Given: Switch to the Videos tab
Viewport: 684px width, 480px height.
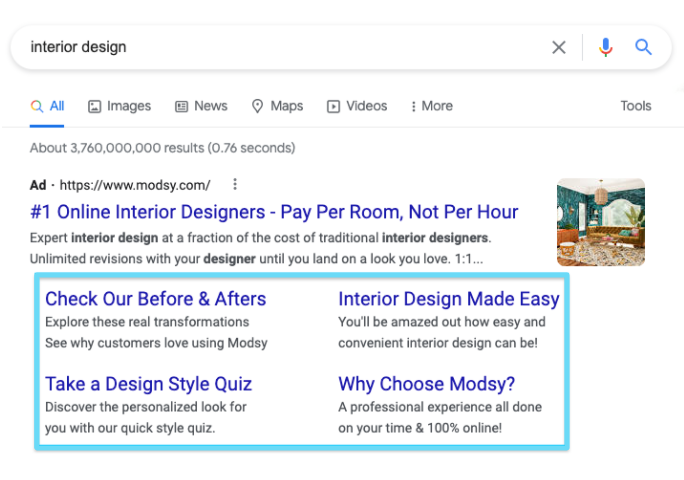Looking at the screenshot, I should [x=357, y=106].
